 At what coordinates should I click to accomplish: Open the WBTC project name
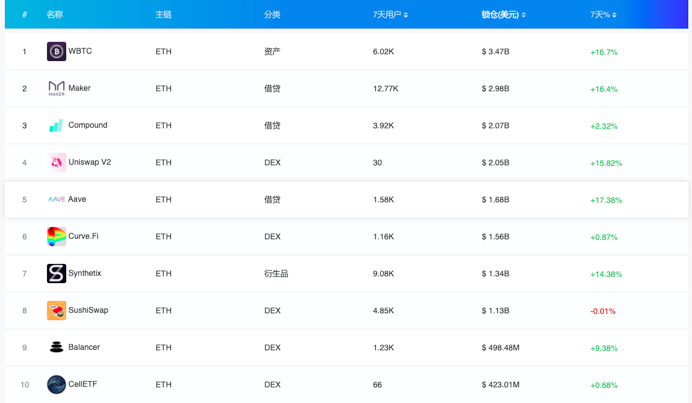tap(80, 51)
